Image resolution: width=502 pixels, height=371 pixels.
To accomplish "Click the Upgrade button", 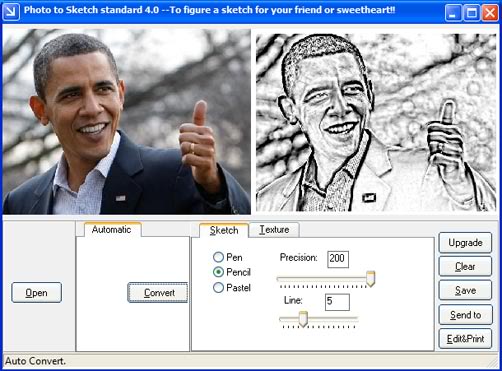I will pos(465,242).
